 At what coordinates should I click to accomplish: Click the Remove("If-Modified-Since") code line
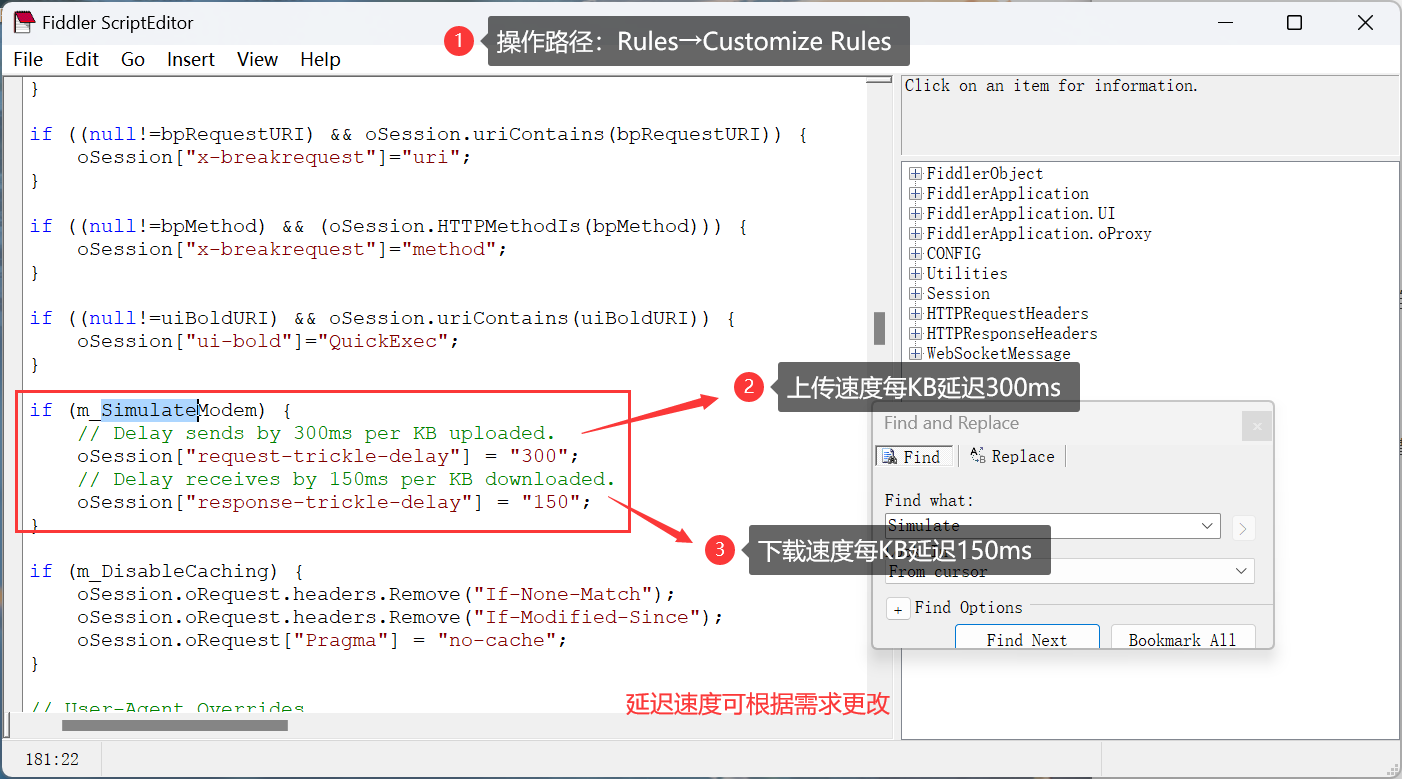400,617
